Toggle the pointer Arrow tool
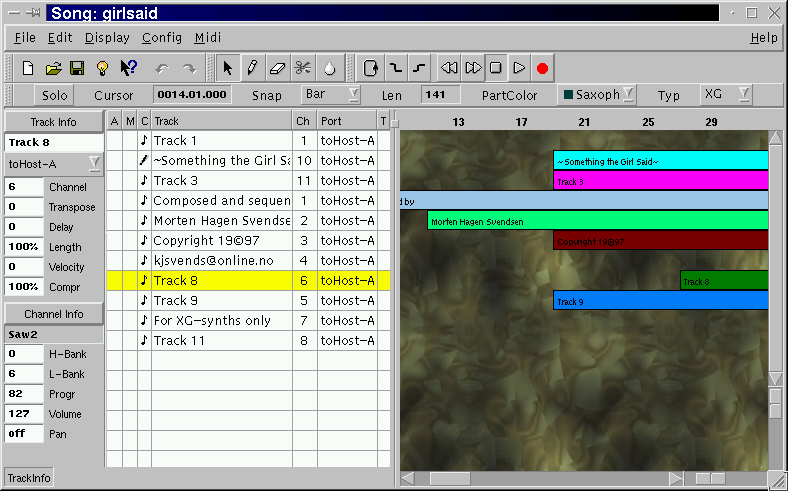 coord(227,68)
